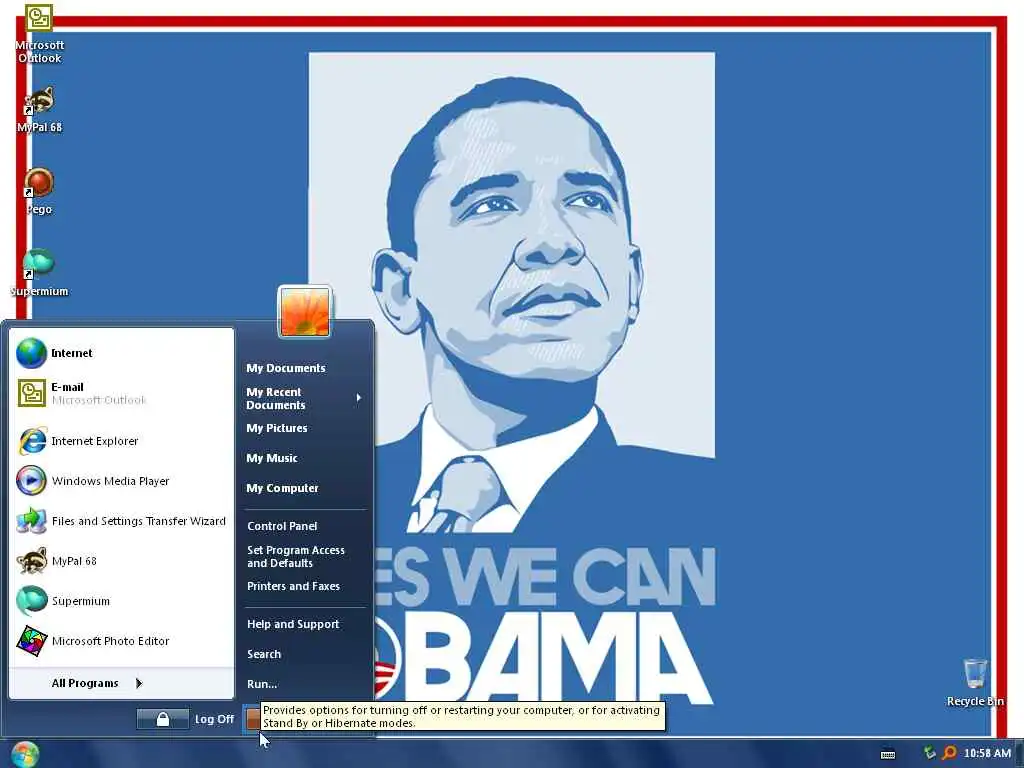Open My Computer
1024x768 pixels.
coord(304,488)
